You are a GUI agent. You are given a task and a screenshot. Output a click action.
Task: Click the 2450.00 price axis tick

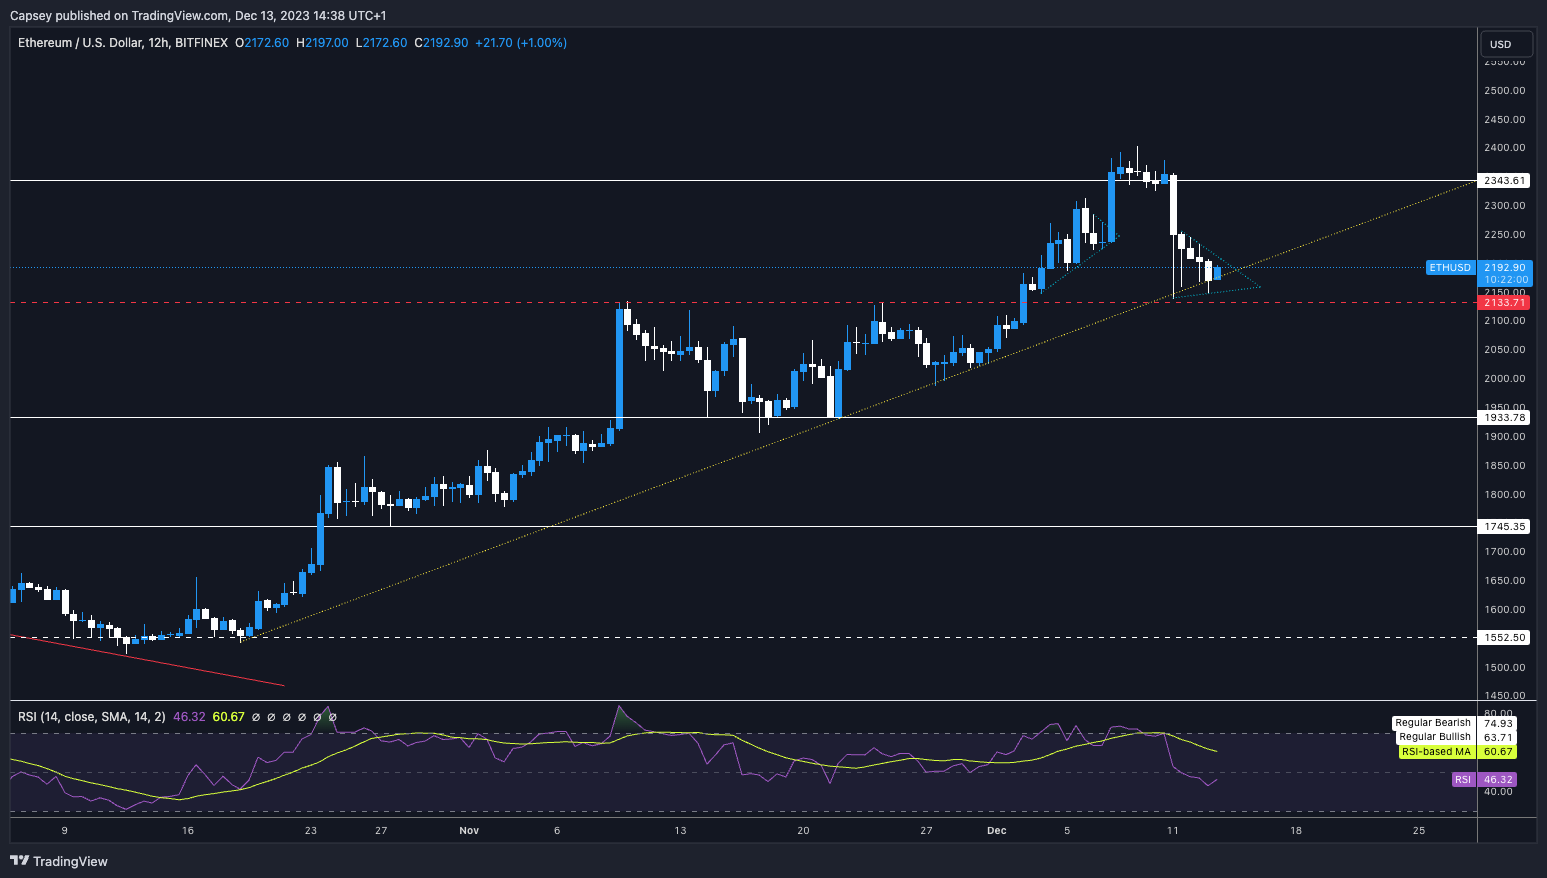pos(1505,119)
